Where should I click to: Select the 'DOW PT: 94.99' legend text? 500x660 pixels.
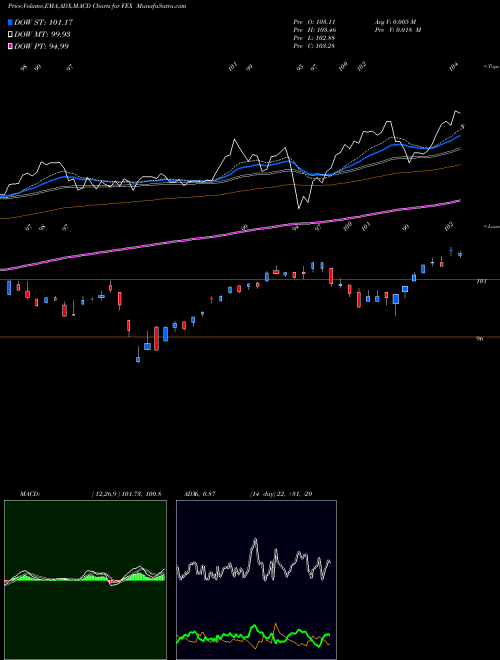click(41, 47)
